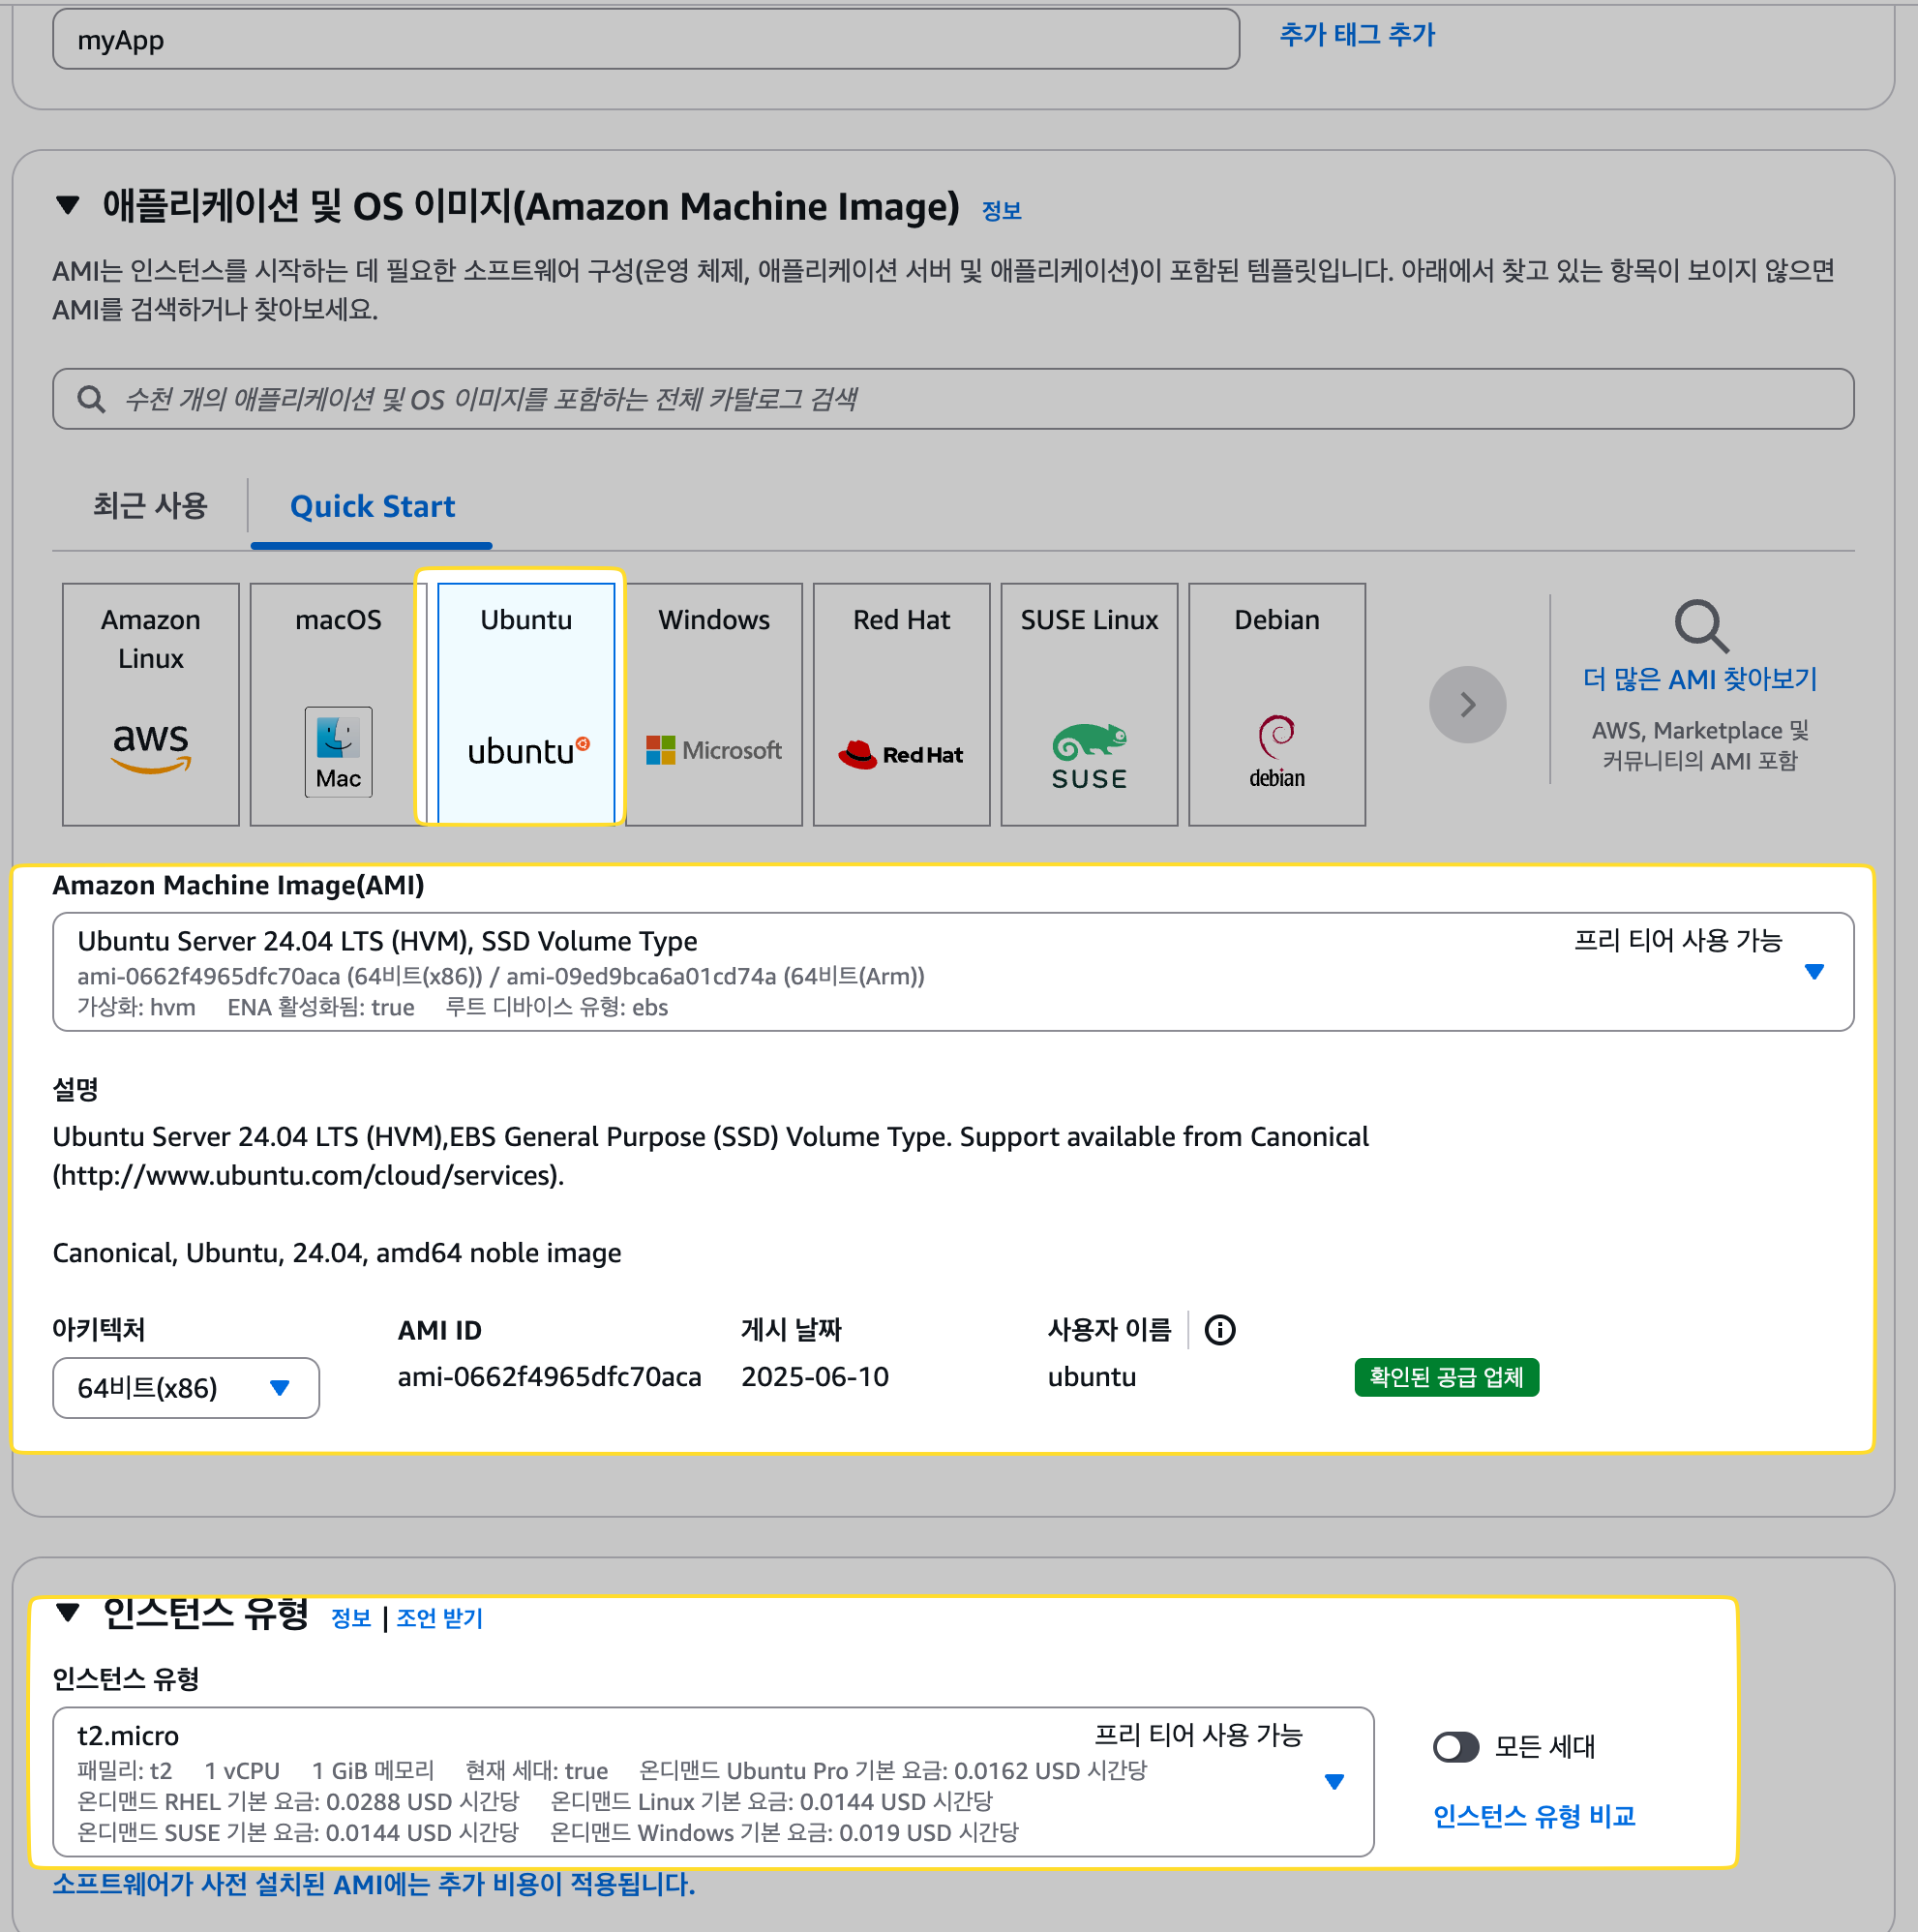1918x1932 pixels.
Task: Click the 확인된 공급 업체 badge
Action: point(1446,1377)
